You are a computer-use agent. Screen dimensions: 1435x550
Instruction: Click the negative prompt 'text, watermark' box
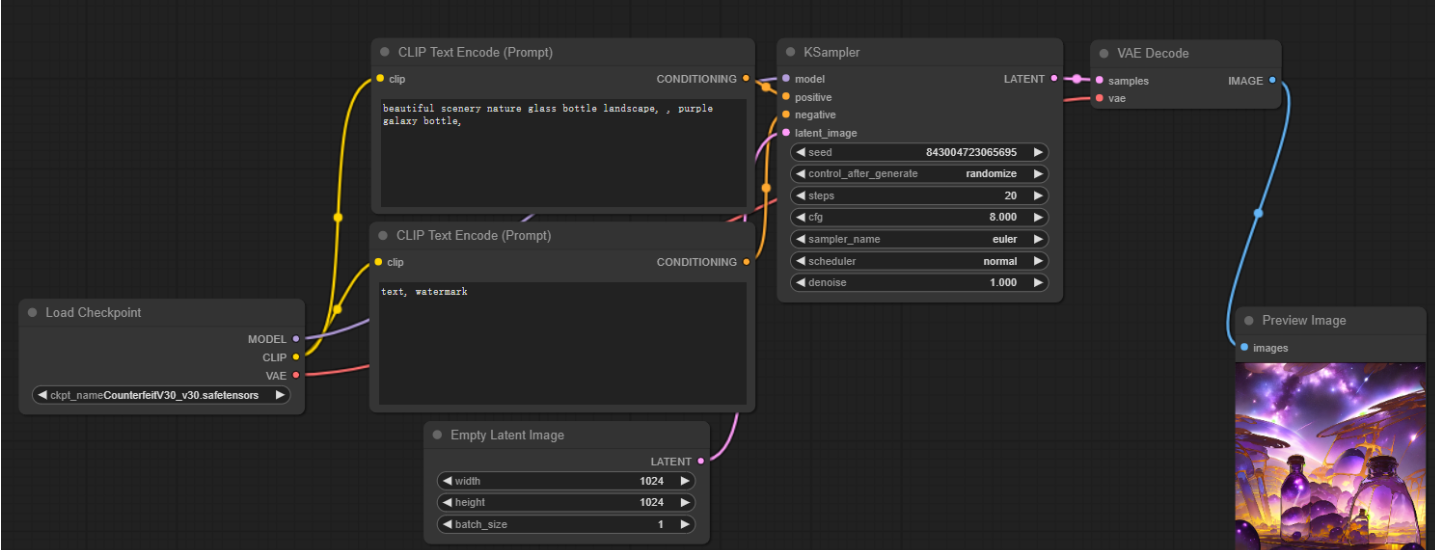(563, 342)
